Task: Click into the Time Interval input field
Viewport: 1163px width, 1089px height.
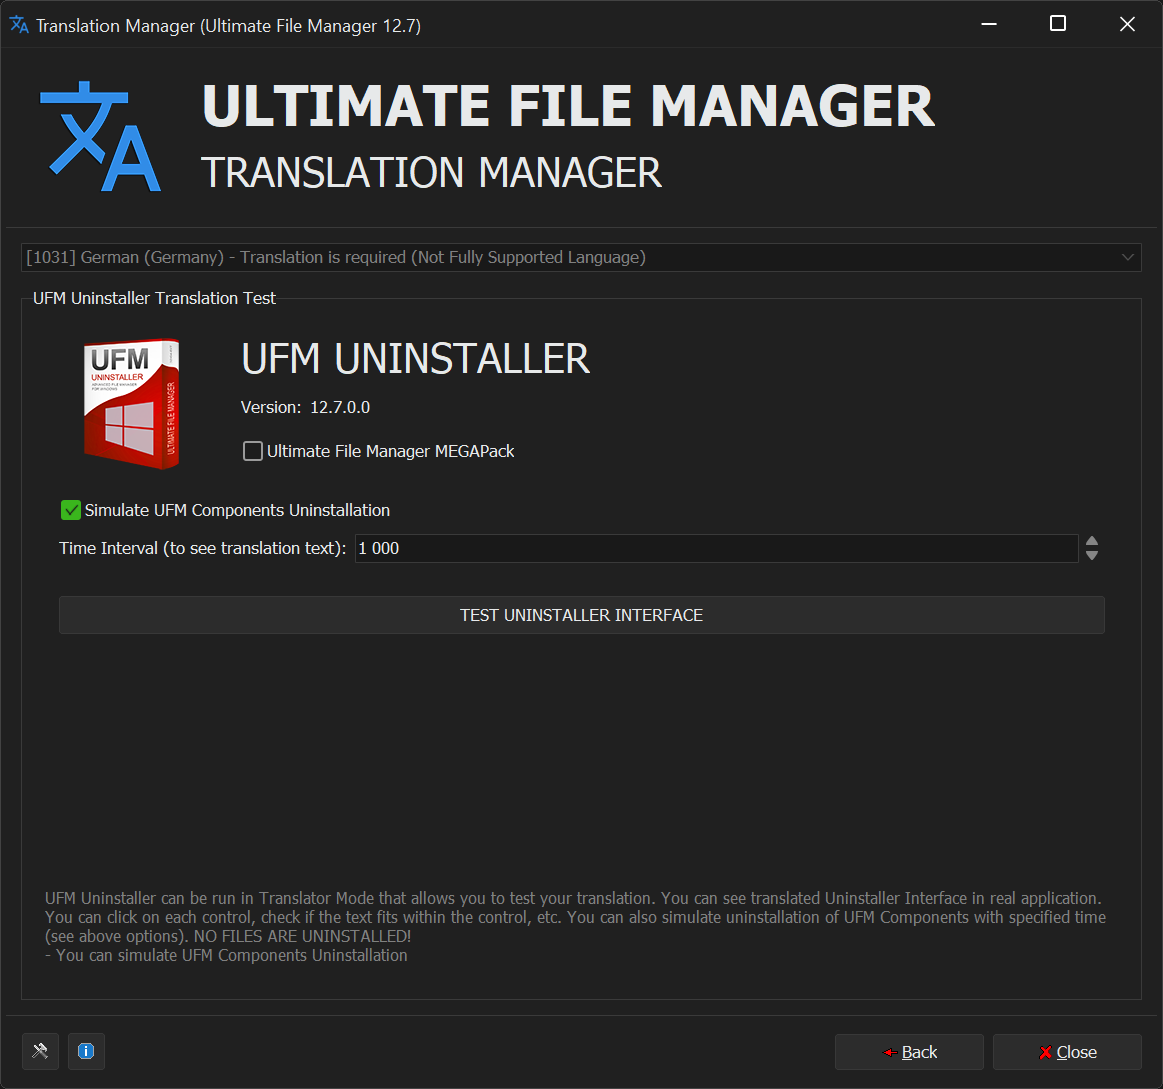Action: coord(715,548)
